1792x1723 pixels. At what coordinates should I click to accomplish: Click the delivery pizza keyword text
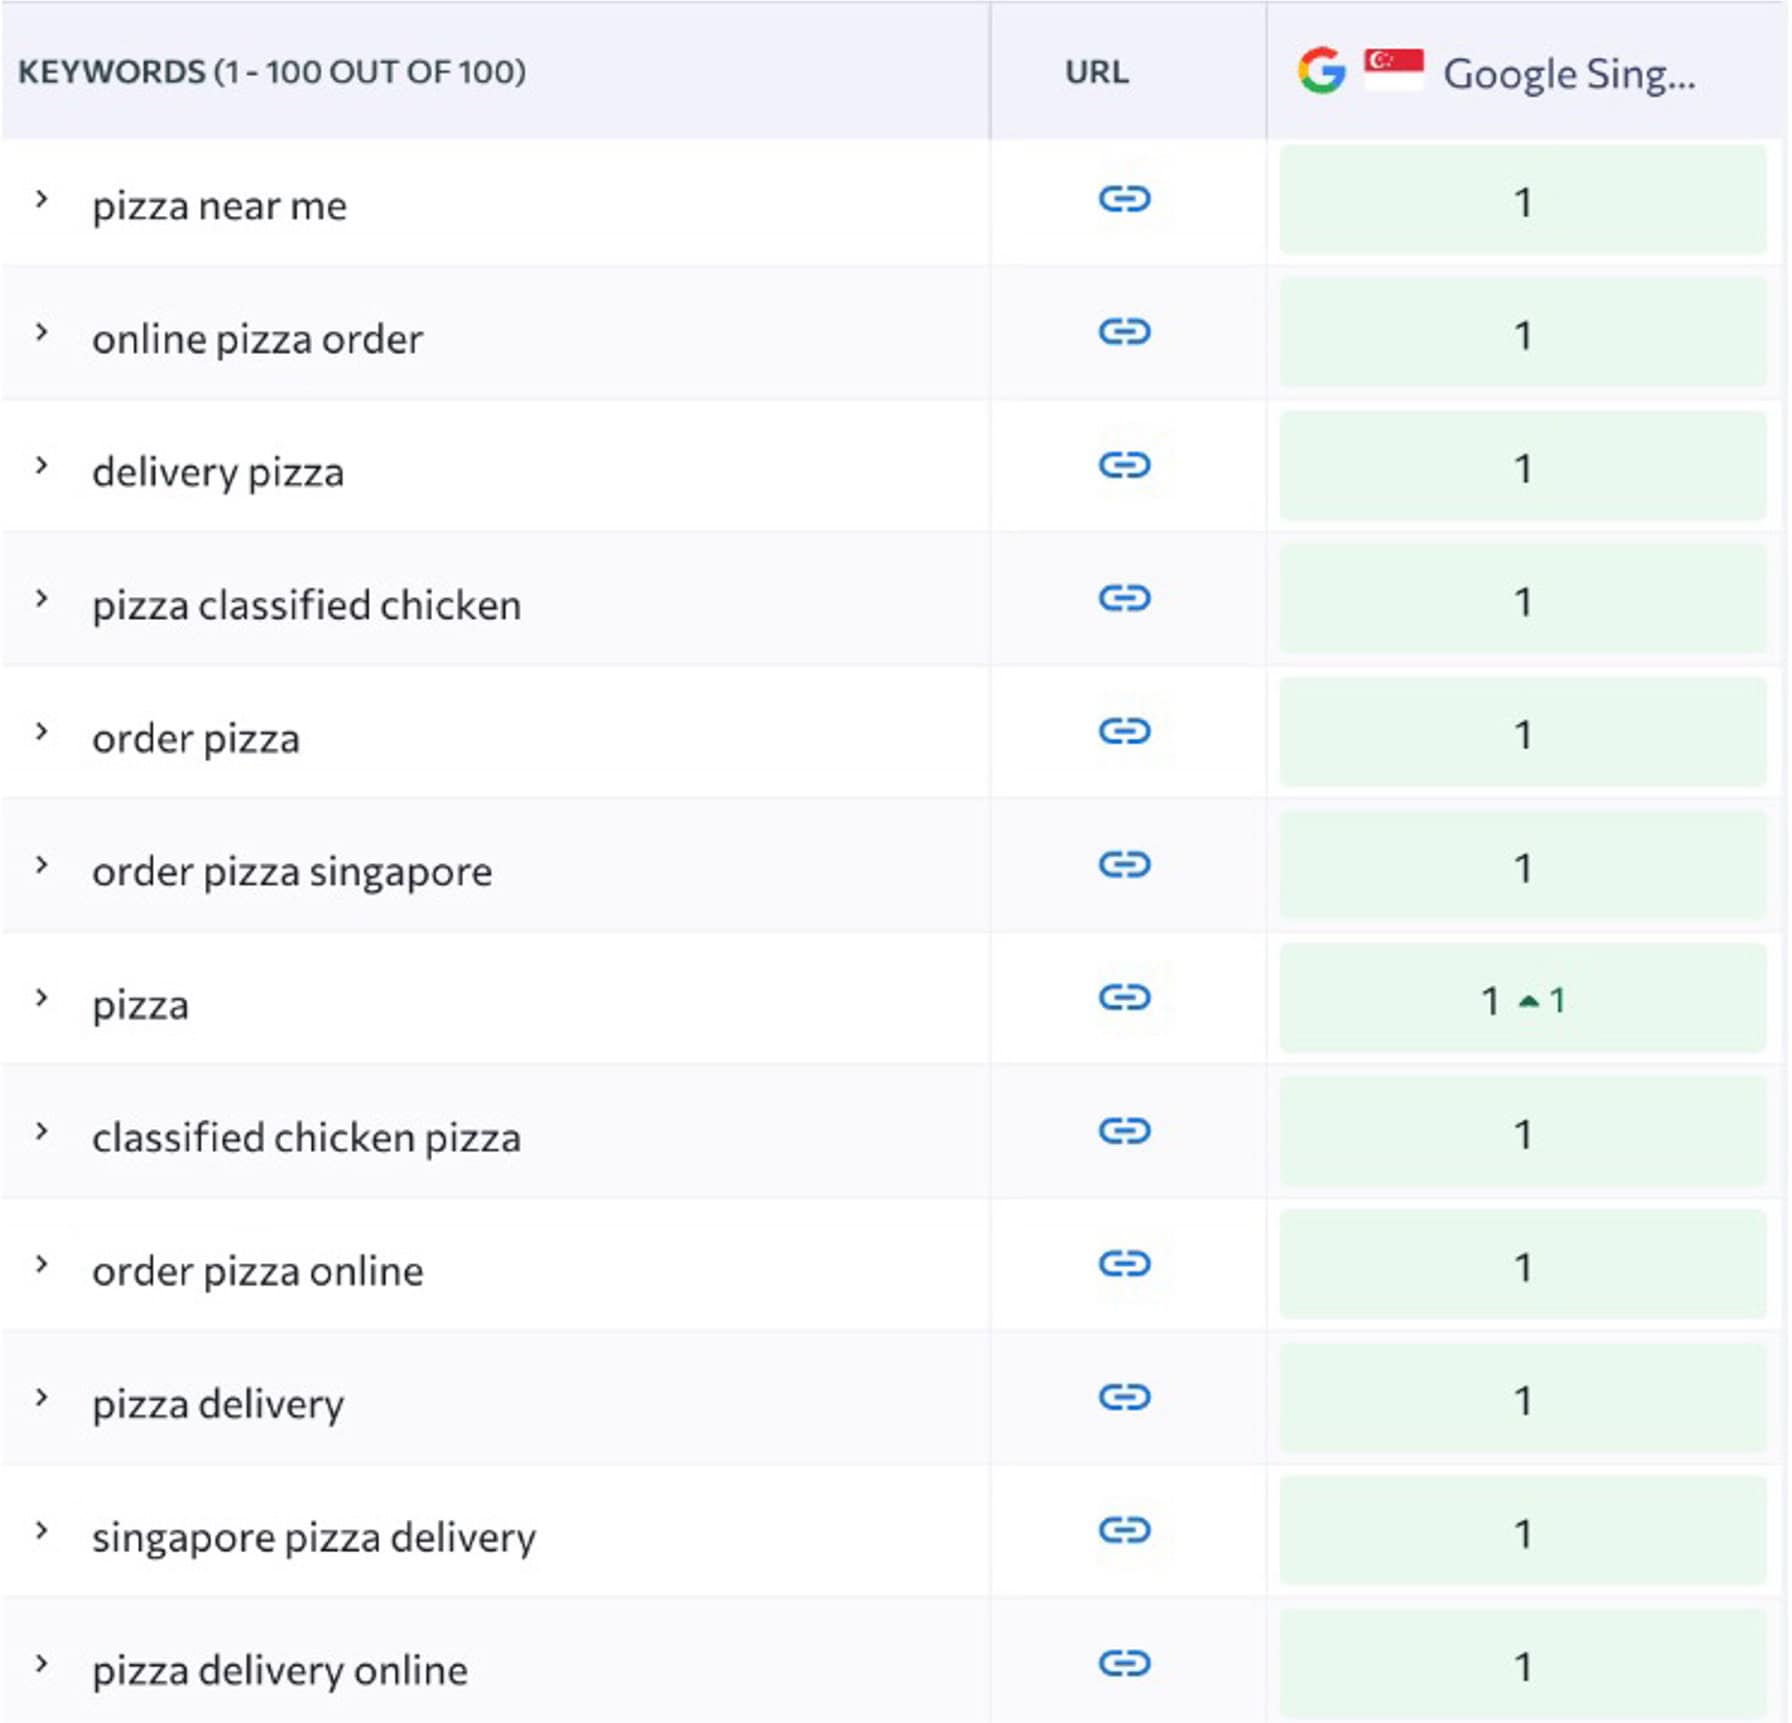click(x=218, y=472)
